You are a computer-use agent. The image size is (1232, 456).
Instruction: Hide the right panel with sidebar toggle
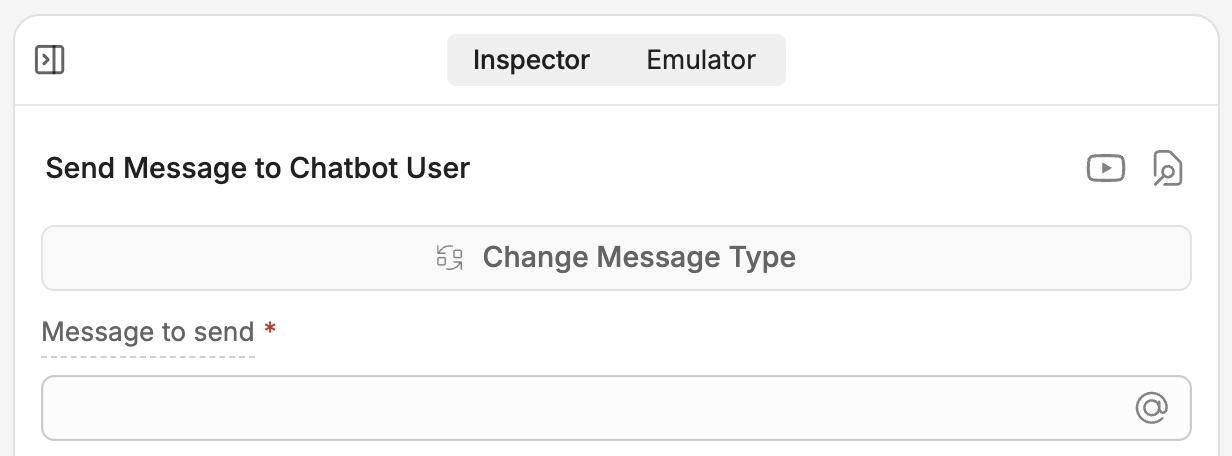coord(49,60)
